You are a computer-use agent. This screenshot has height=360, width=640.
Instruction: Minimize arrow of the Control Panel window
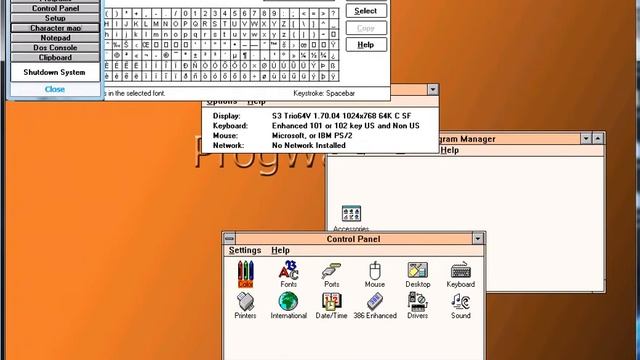click(478, 238)
